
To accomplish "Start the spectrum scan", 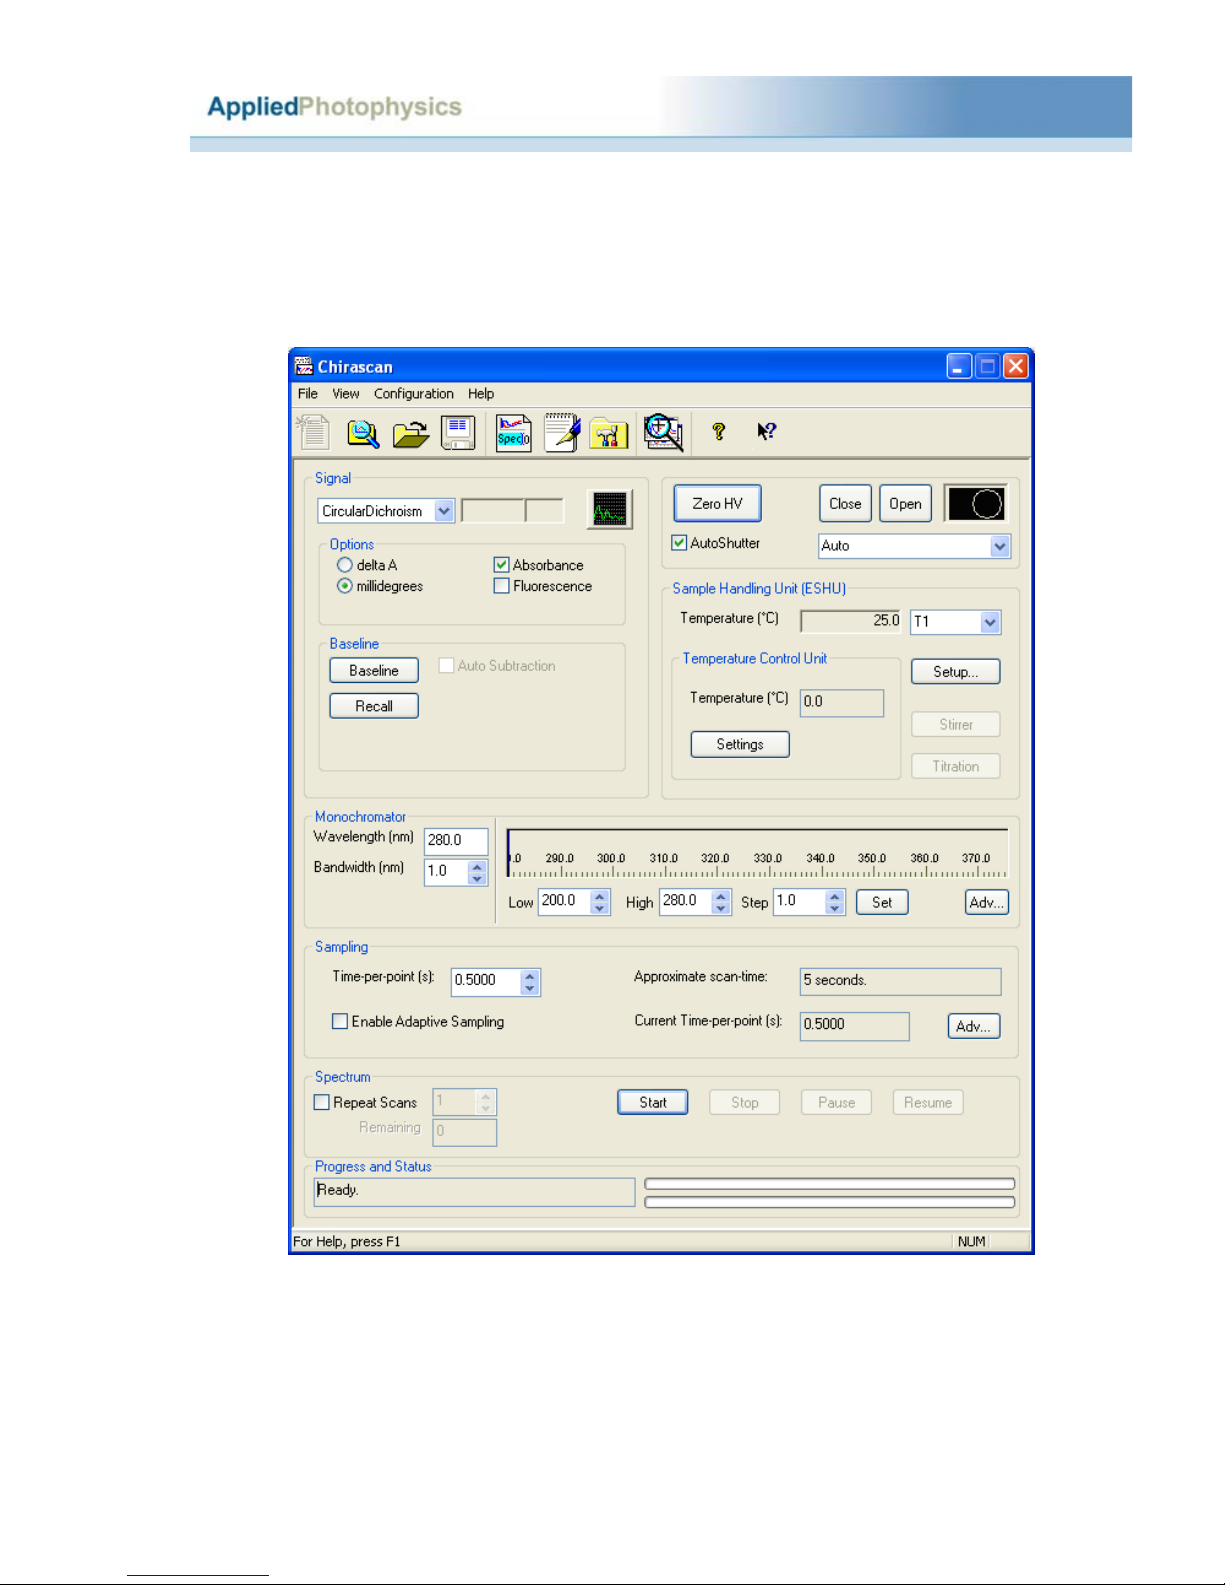I will (x=653, y=1102).
